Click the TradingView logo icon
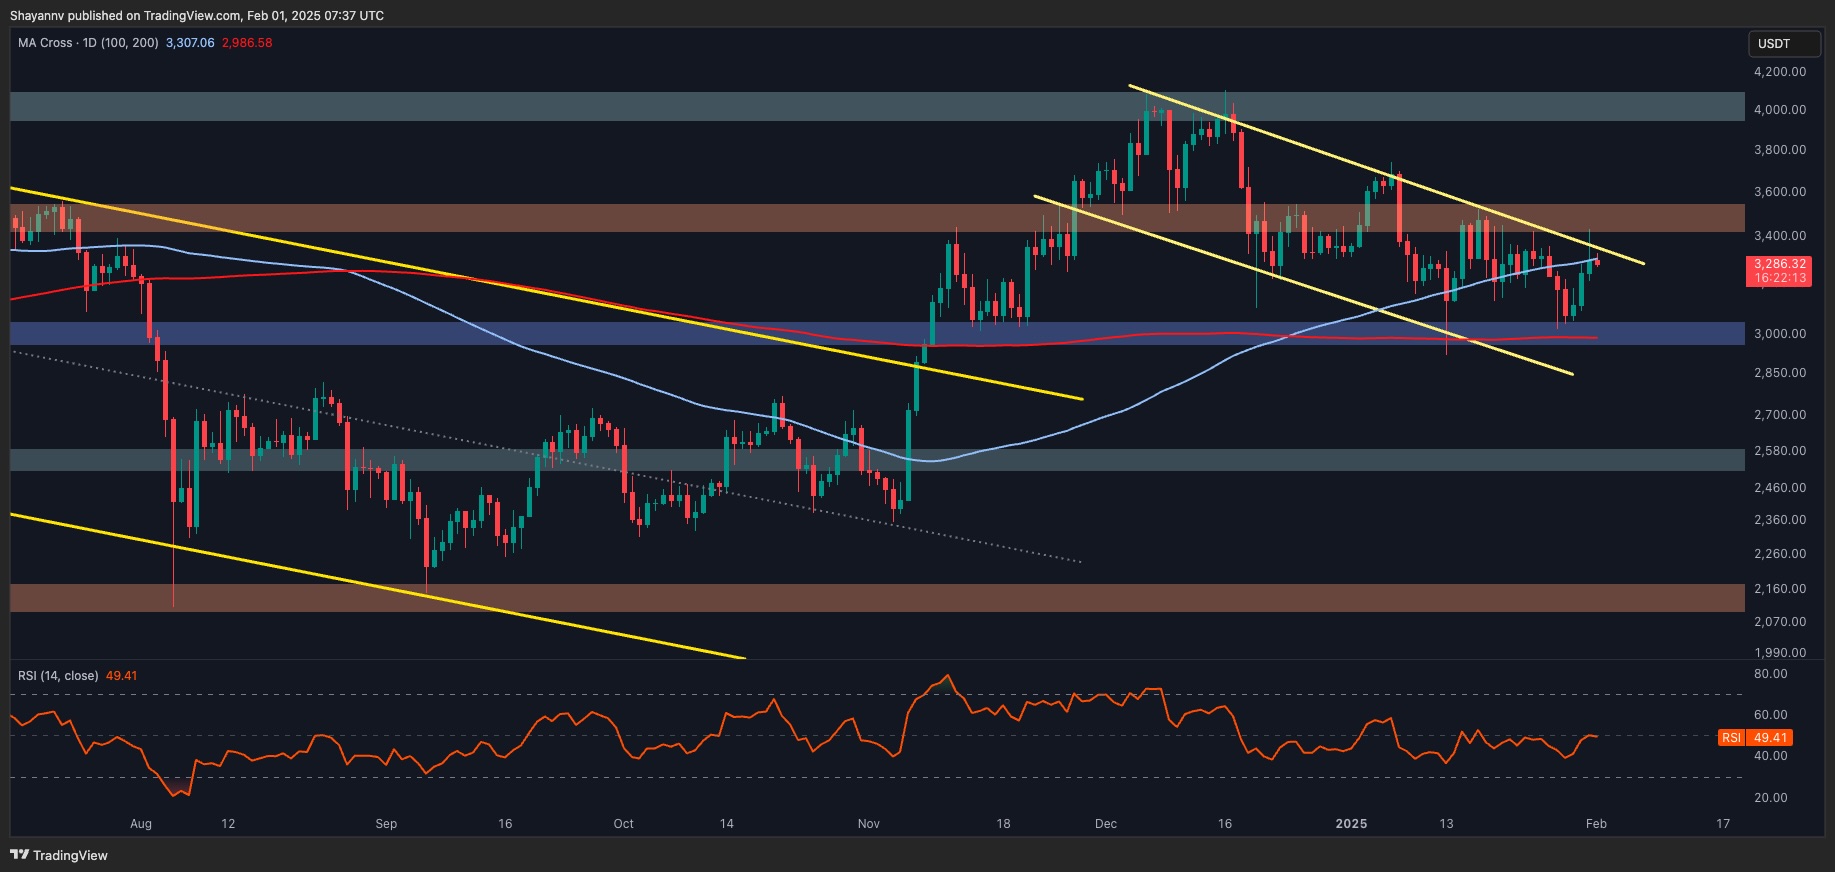This screenshot has width=1835, height=872. pyautogui.click(x=19, y=855)
